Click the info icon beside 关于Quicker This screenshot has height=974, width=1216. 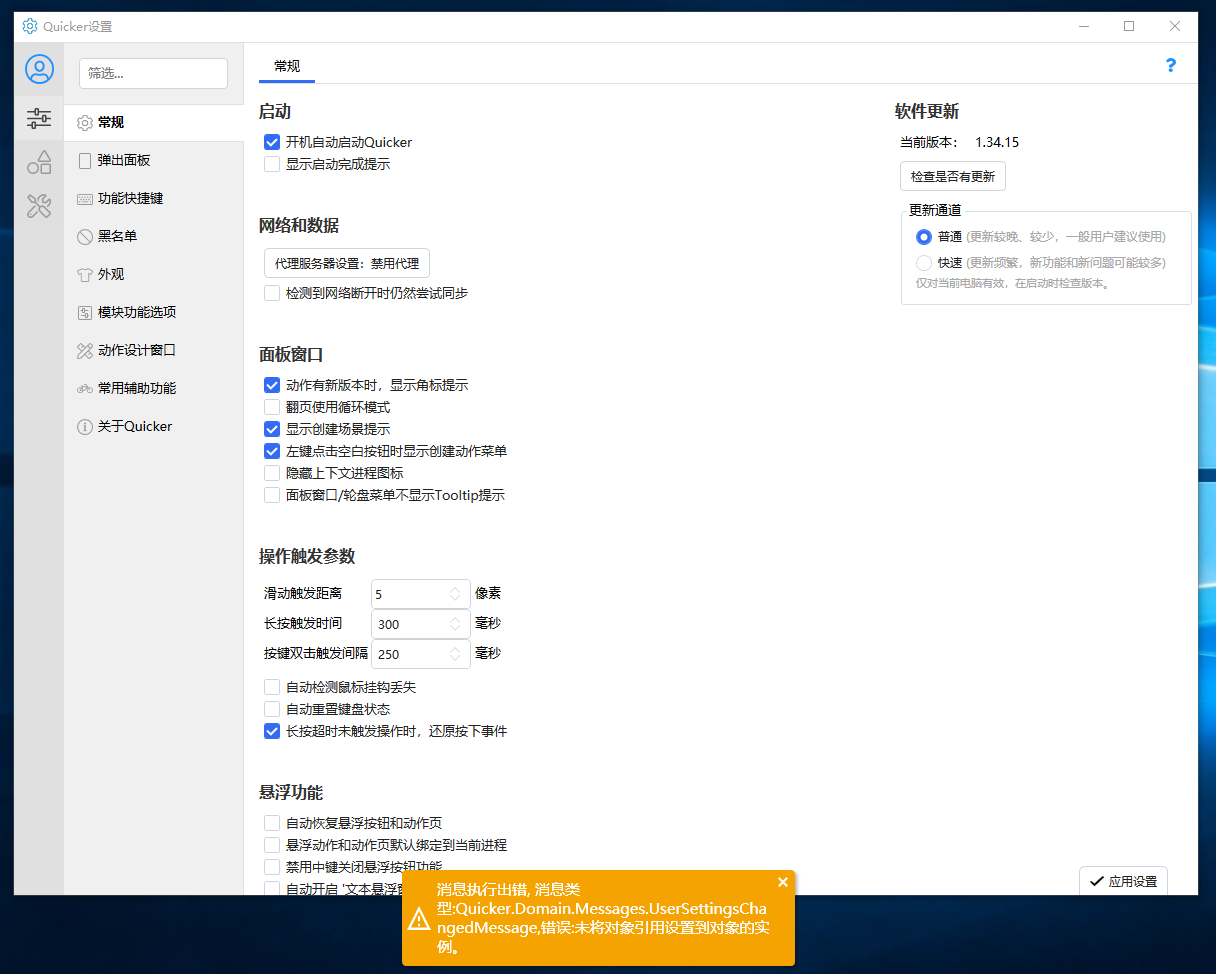tap(85, 427)
